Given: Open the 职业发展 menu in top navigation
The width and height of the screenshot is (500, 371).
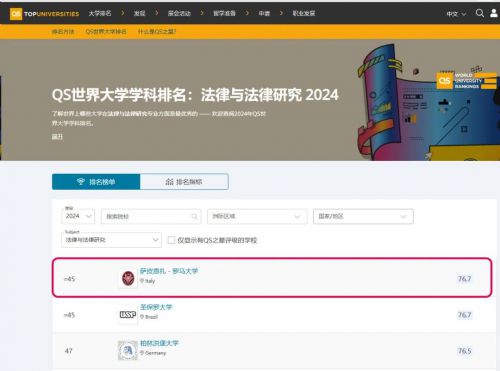Looking at the screenshot, I should tap(304, 13).
